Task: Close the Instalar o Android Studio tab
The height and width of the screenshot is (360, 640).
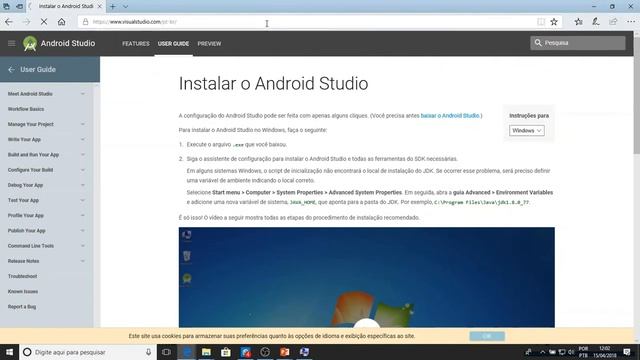Action: point(100,7)
